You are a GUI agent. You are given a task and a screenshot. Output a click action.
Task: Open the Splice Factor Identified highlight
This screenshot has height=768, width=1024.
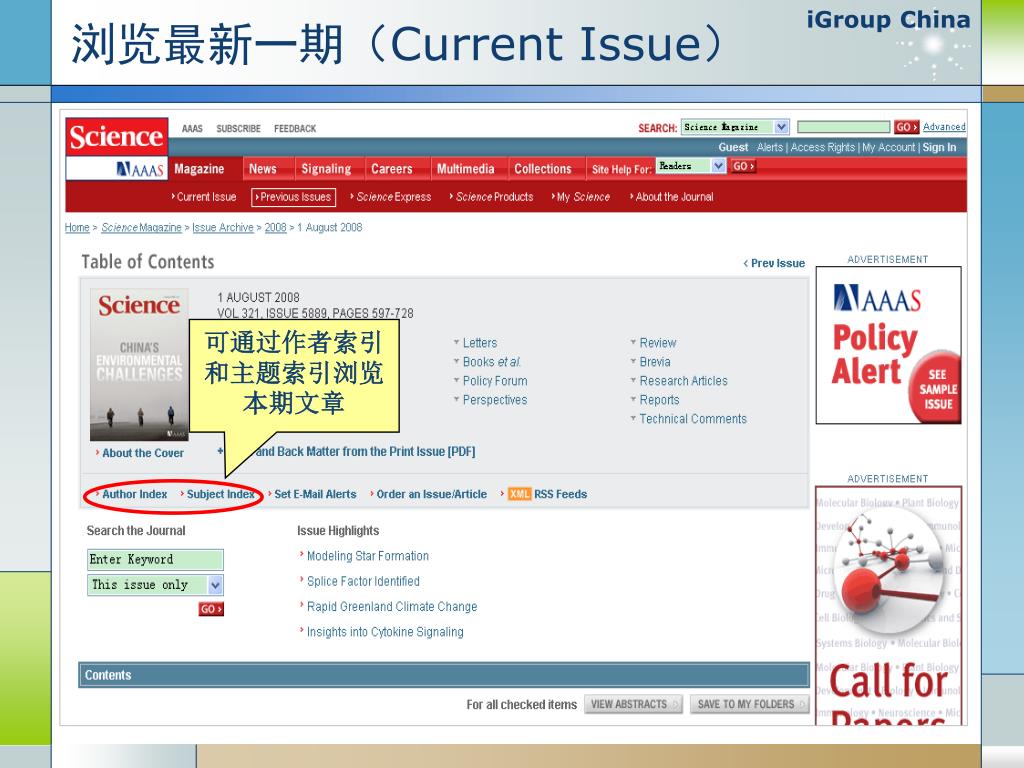363,581
